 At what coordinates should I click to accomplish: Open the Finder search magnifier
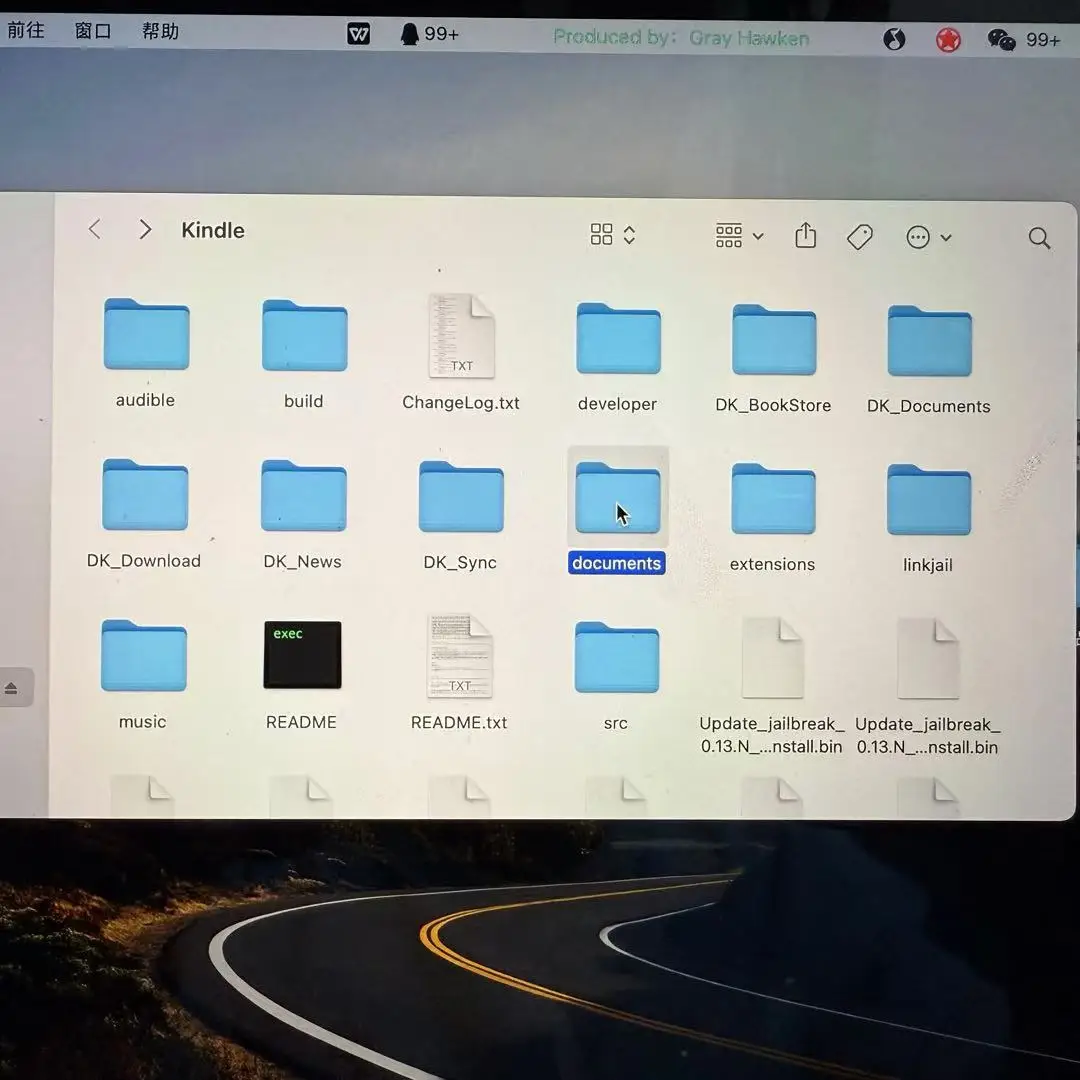tap(1039, 238)
